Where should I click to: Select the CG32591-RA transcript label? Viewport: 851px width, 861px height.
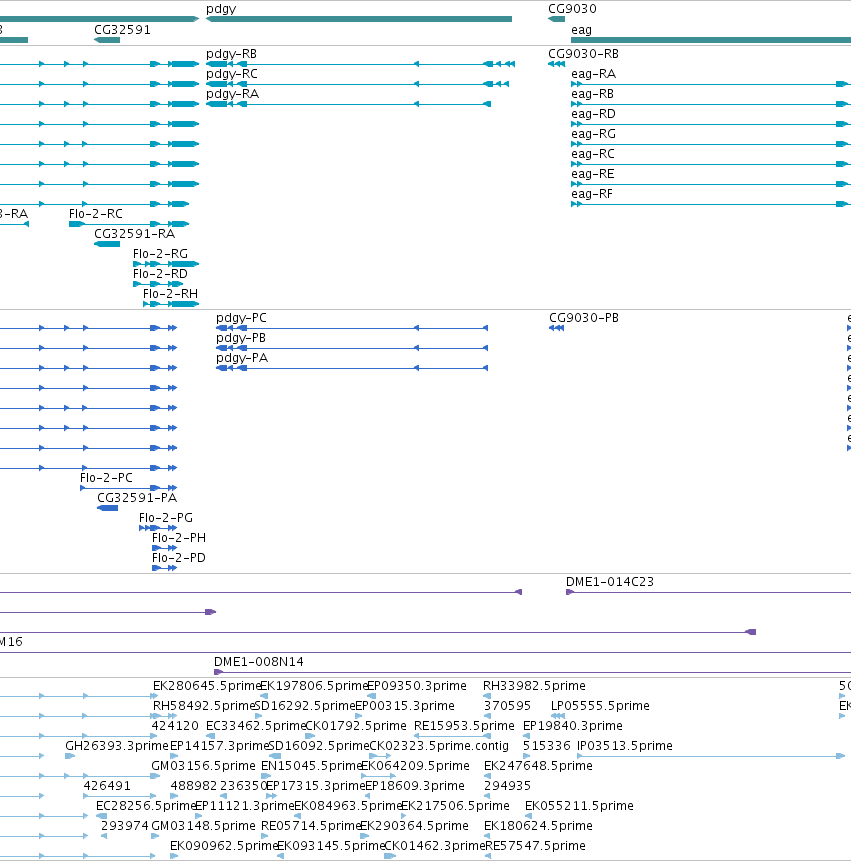pyautogui.click(x=135, y=234)
